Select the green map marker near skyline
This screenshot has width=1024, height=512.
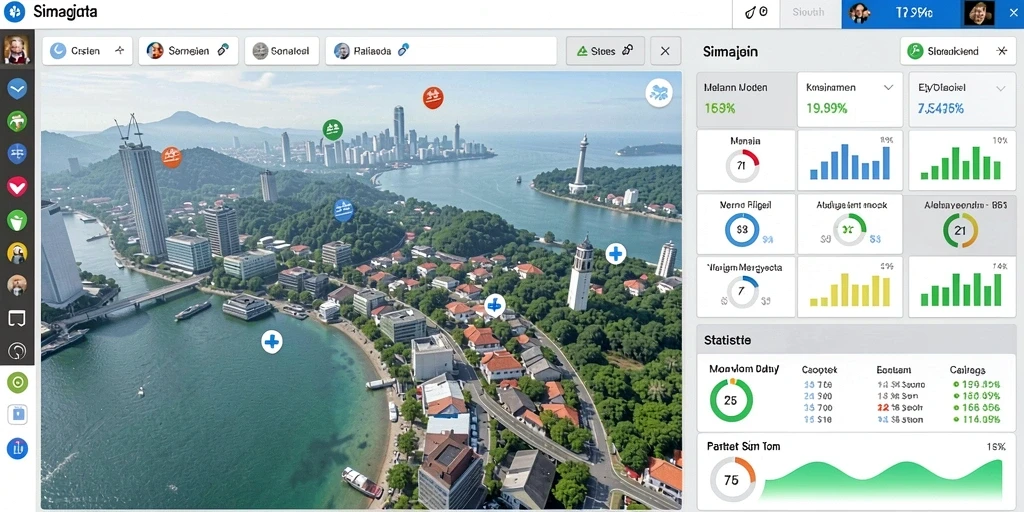click(332, 129)
